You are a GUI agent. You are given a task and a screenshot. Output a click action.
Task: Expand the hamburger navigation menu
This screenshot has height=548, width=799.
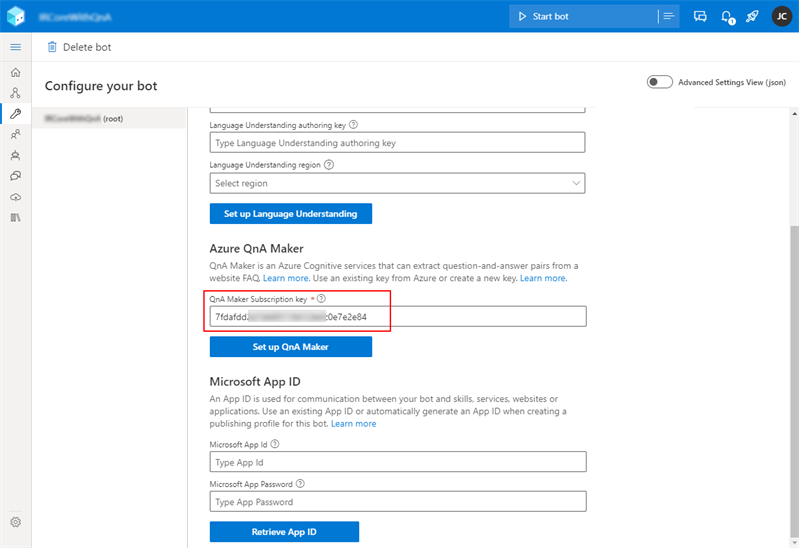click(x=15, y=47)
